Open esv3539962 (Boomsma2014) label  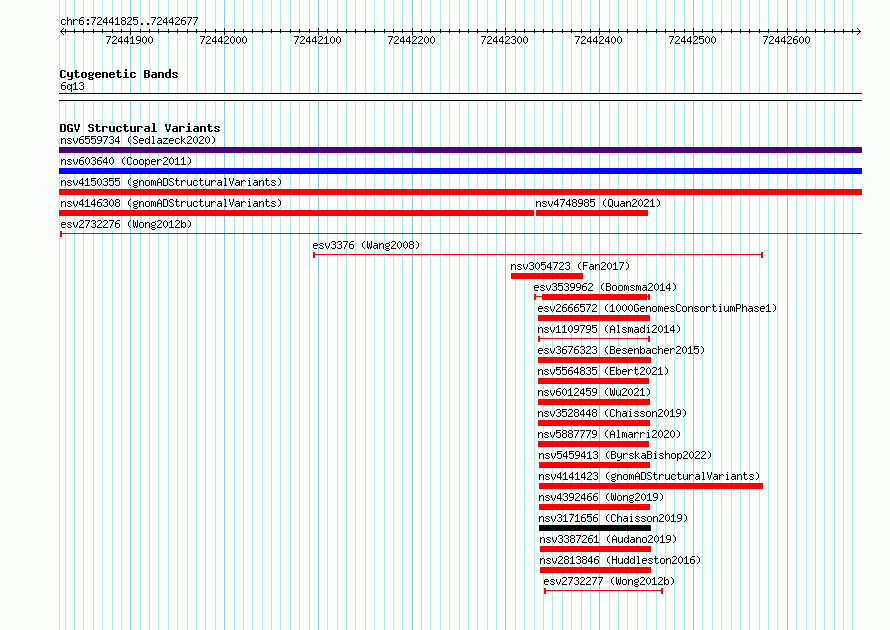click(x=605, y=287)
